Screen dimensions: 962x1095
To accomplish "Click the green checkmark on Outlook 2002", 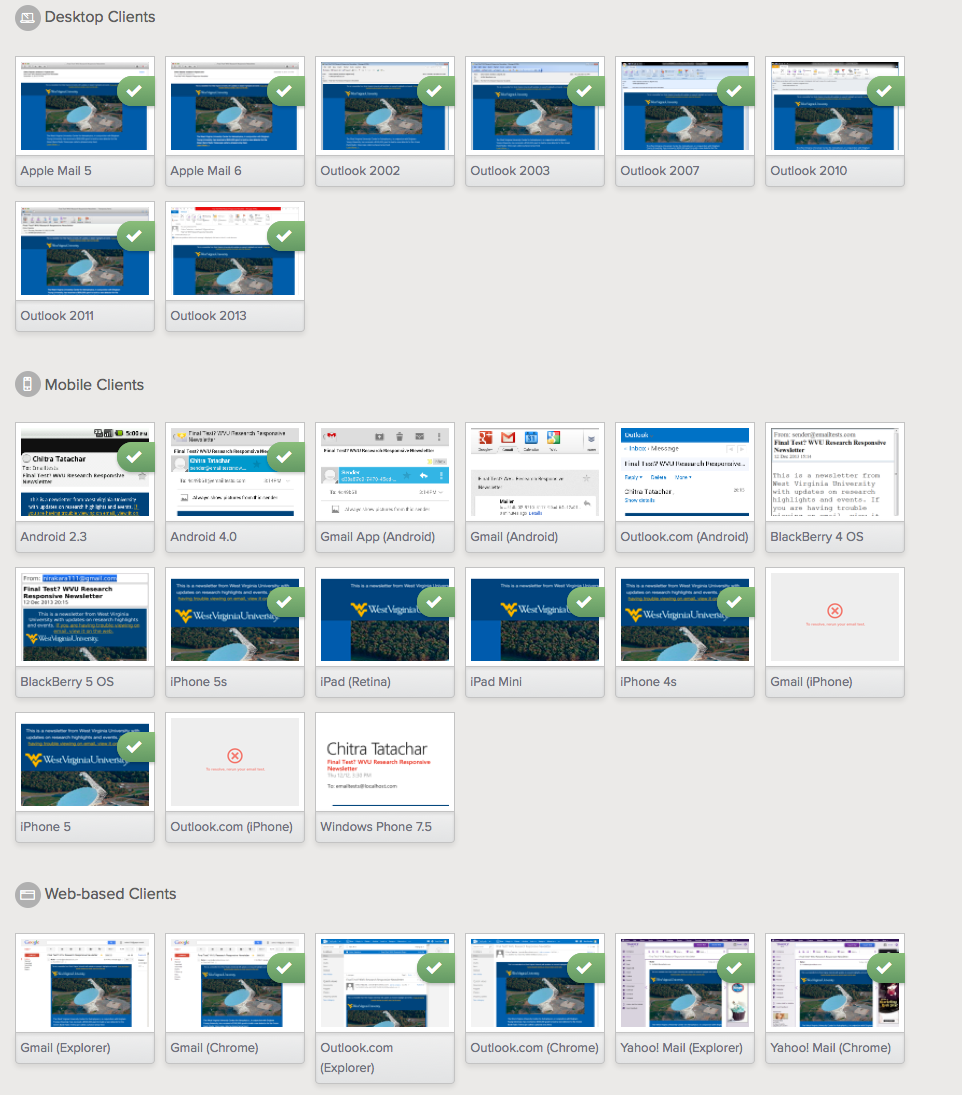I will click(x=436, y=91).
